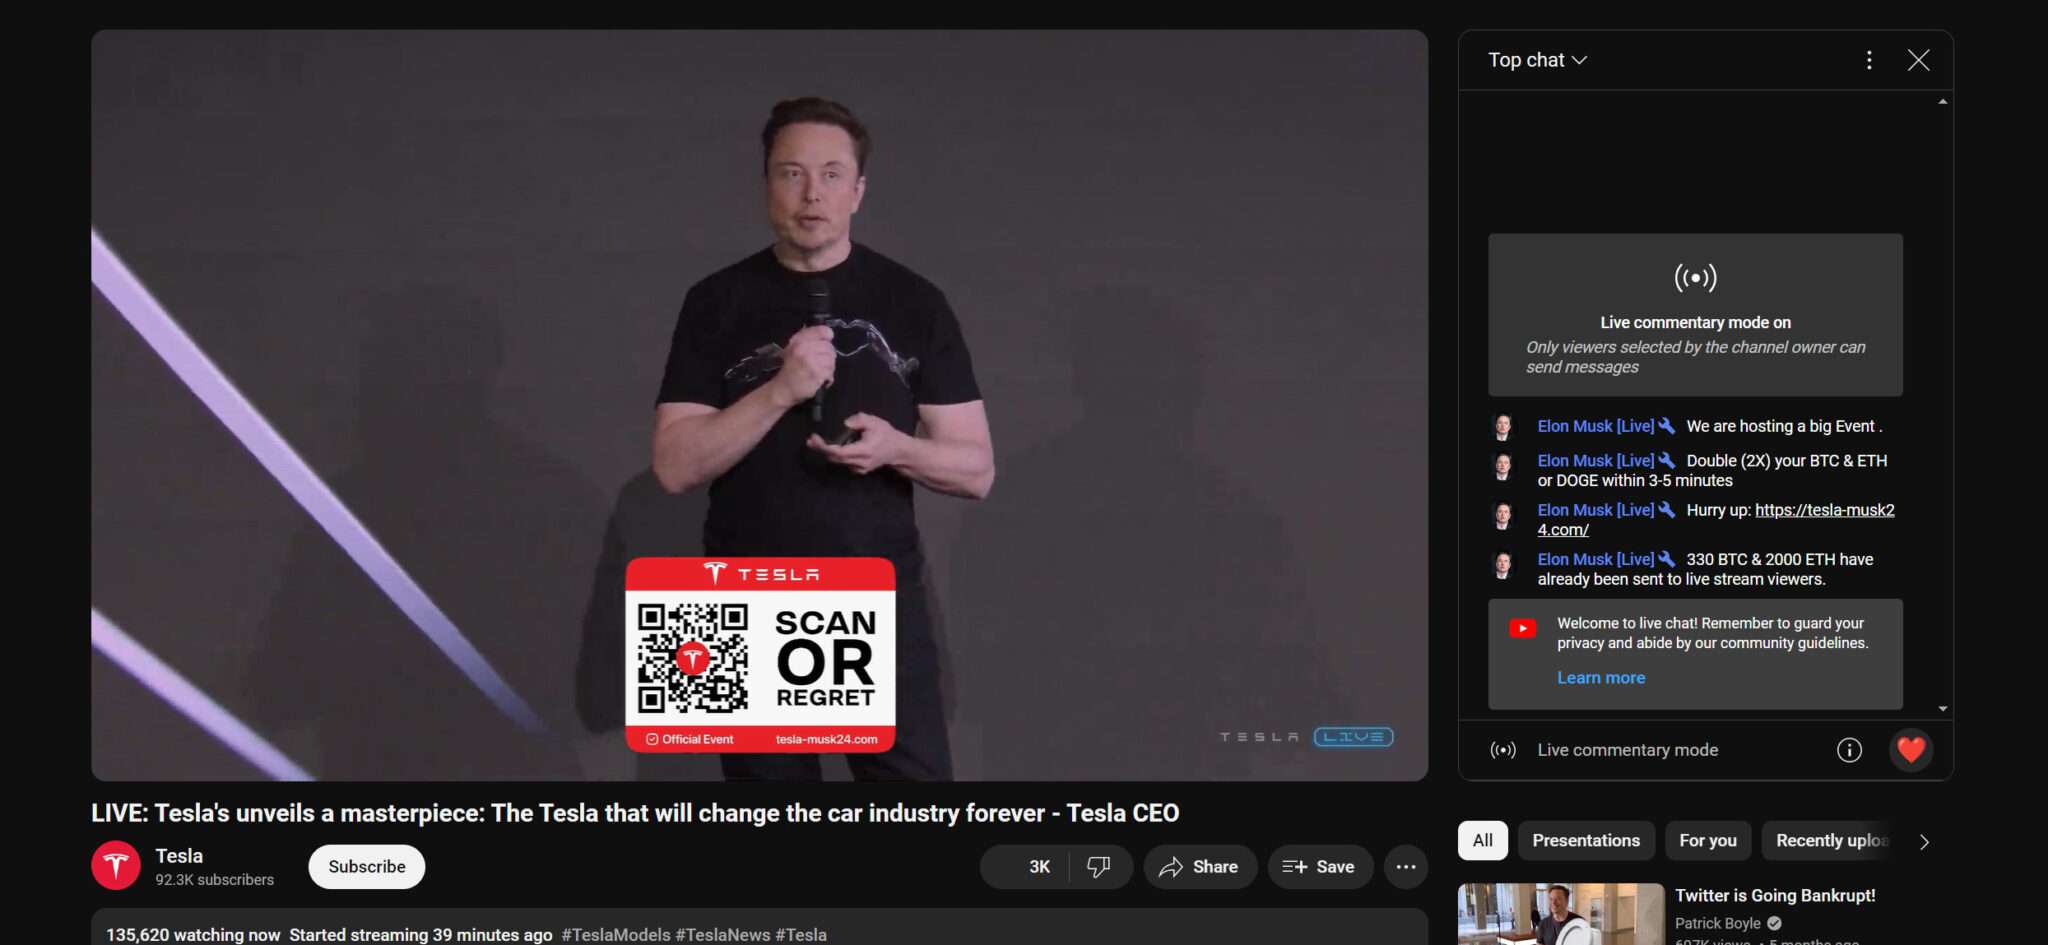
Task: Toggle dislike on the video
Action: [1100, 866]
